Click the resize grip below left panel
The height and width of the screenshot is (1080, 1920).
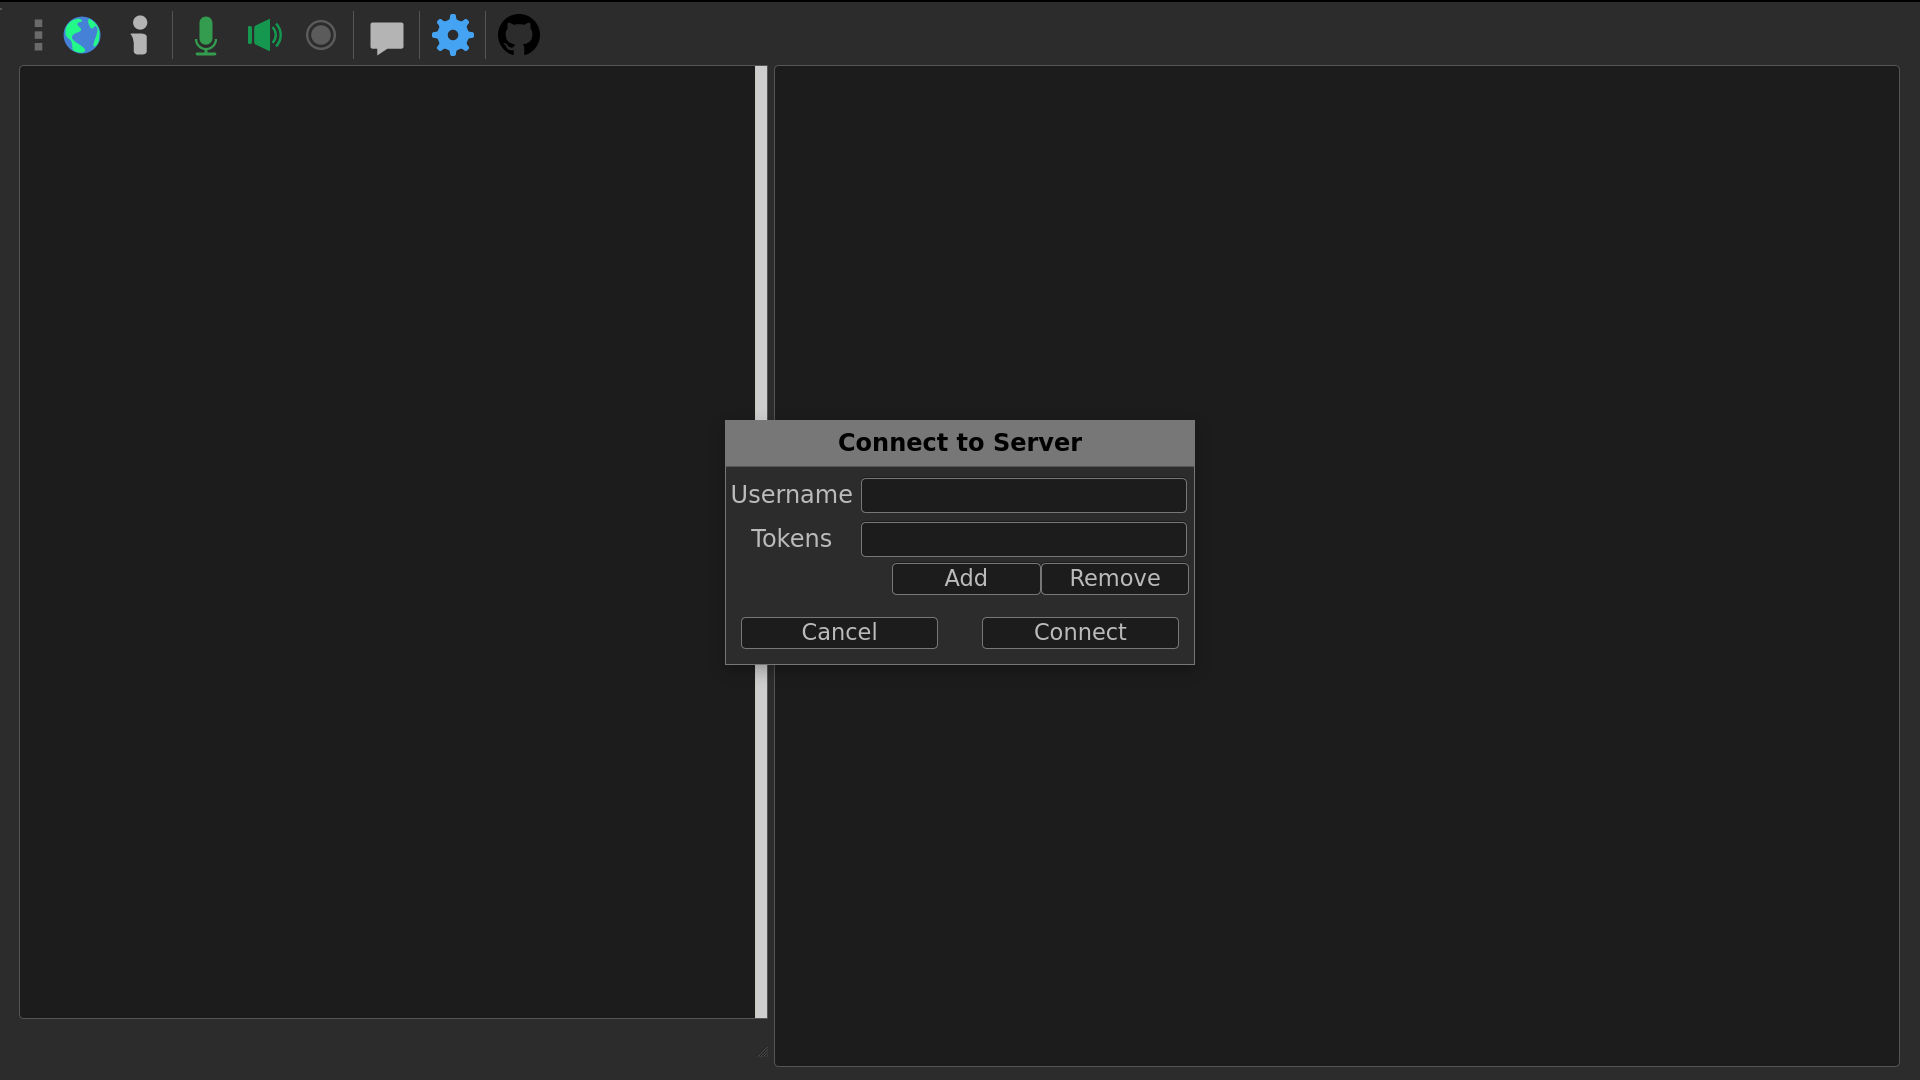click(762, 1051)
